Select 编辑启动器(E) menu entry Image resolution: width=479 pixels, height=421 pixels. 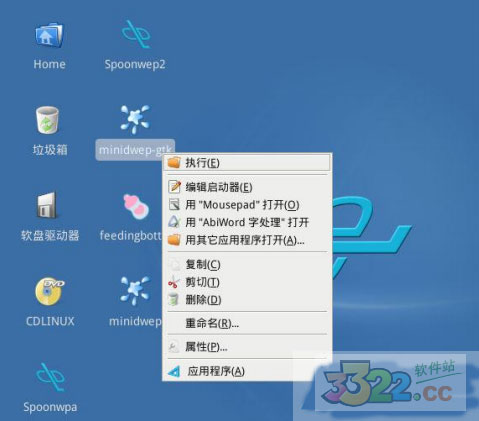pos(247,187)
